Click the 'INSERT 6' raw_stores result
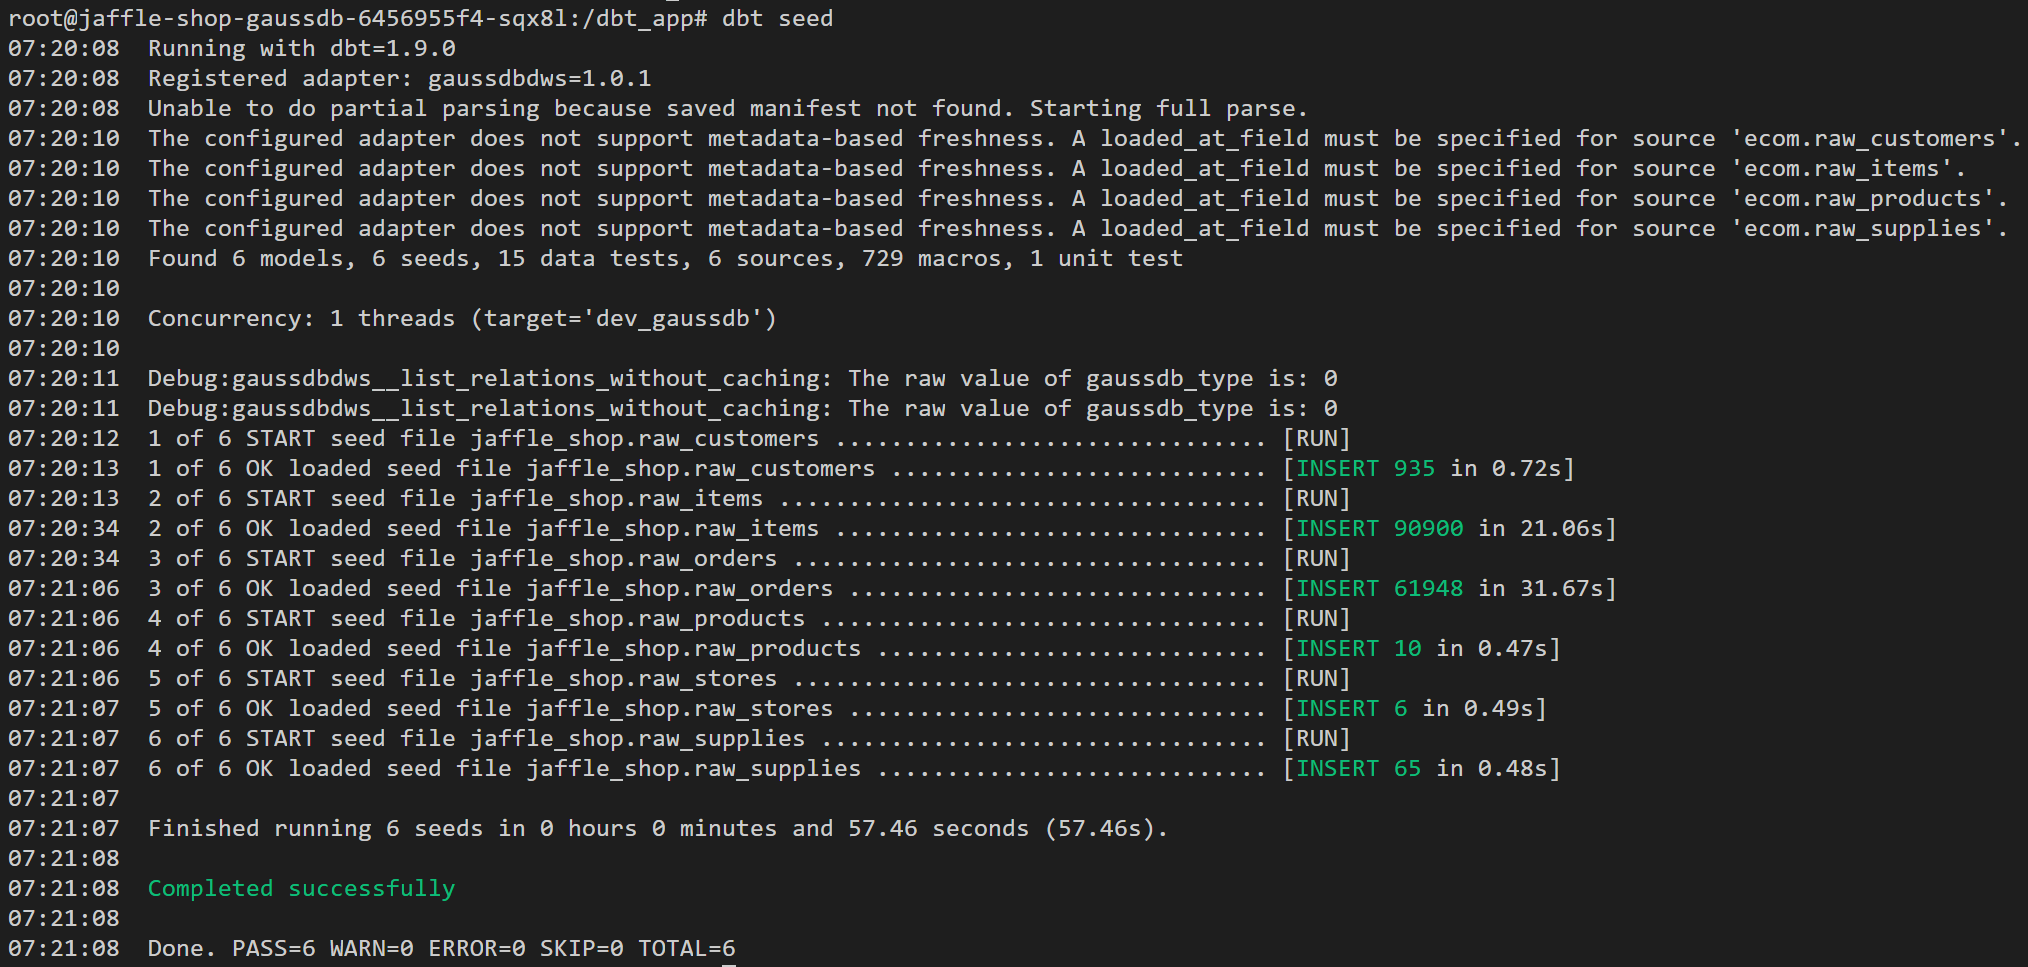 (x=1351, y=708)
